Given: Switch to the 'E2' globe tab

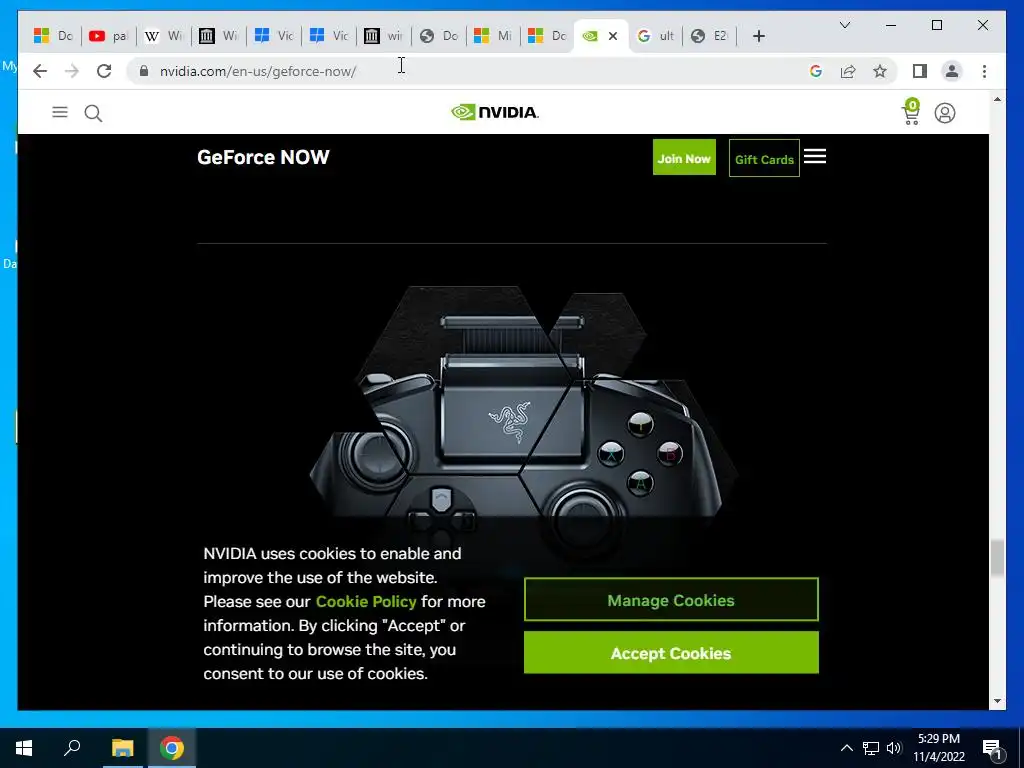Looking at the screenshot, I should [x=709, y=36].
